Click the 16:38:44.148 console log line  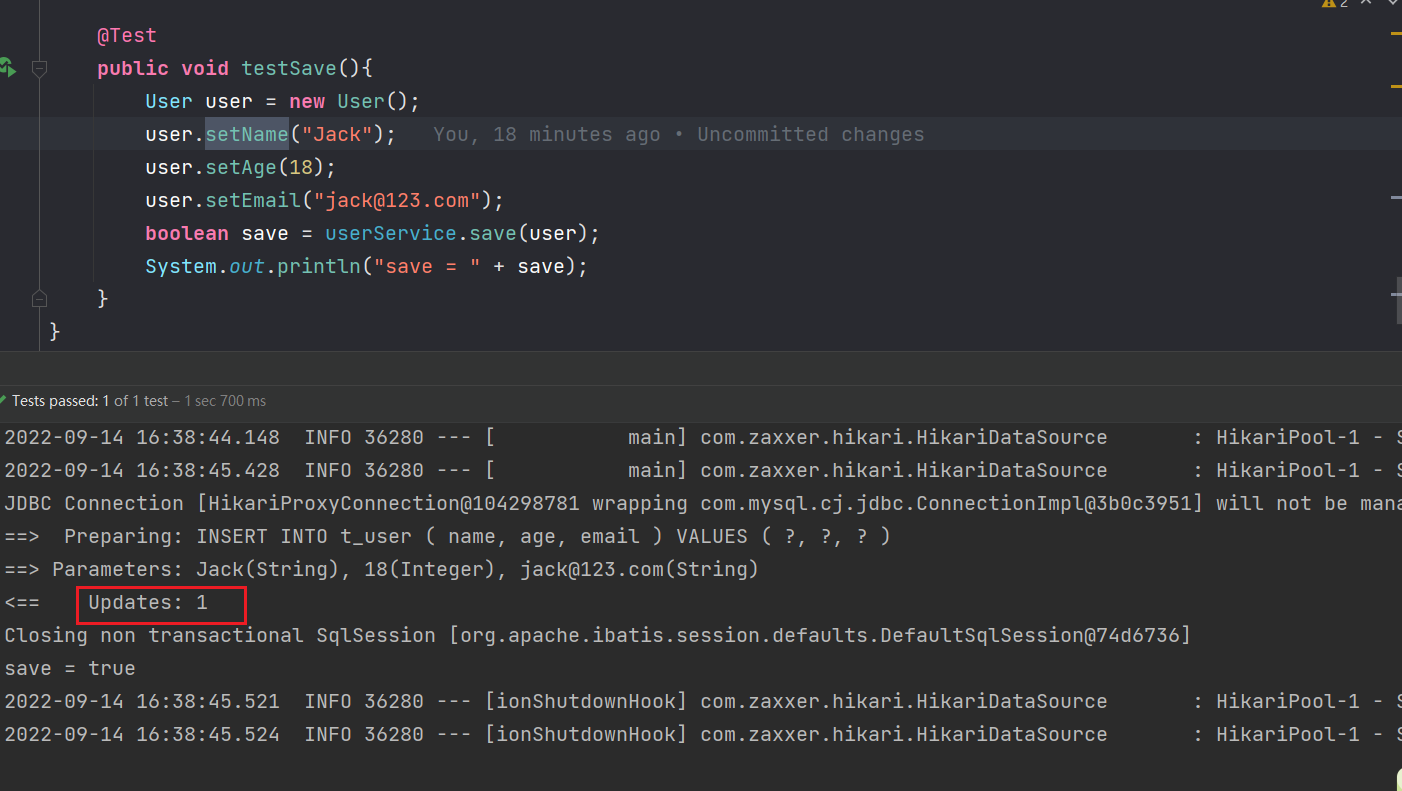click(x=701, y=437)
